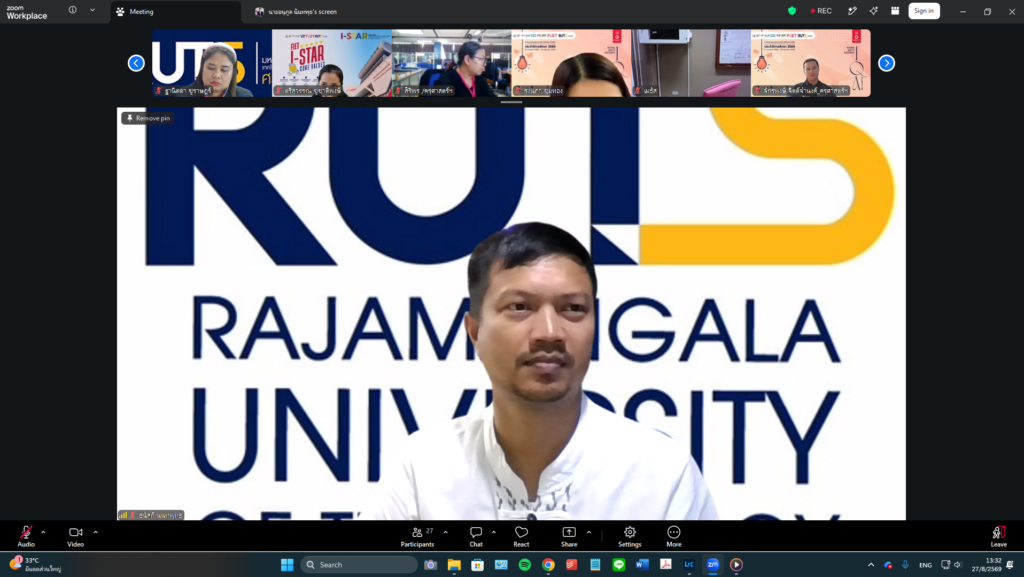Screen dimensions: 1024x577
Task: Expand the arrow beside Participants
Action: click(x=445, y=533)
